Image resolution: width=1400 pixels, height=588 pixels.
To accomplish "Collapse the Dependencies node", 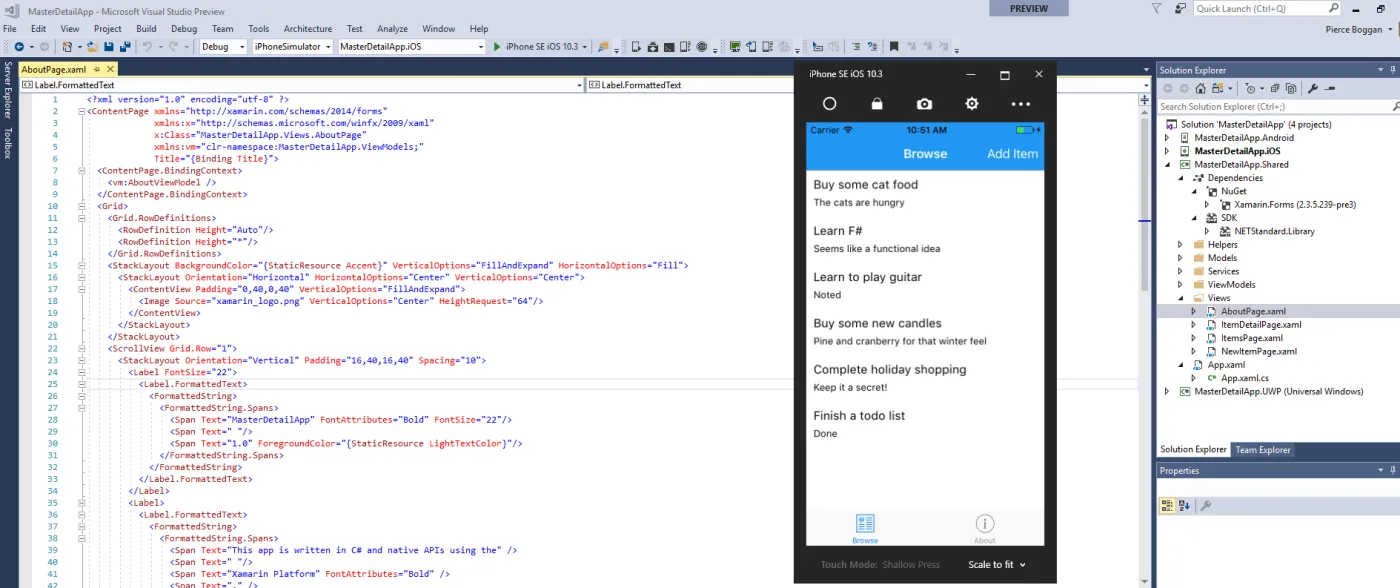I will pyautogui.click(x=1181, y=178).
